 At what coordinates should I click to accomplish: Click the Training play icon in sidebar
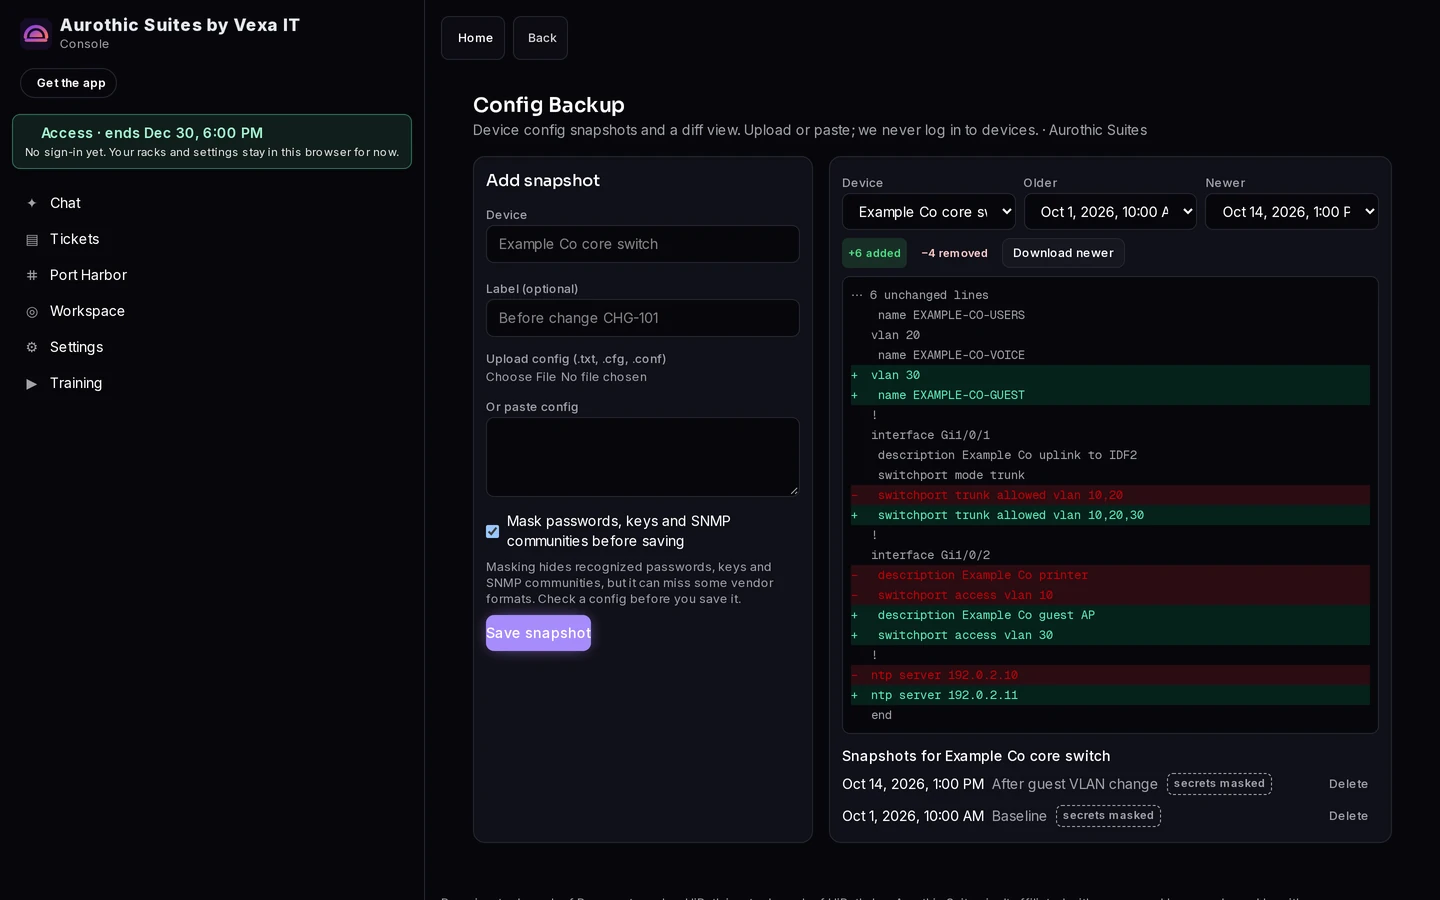pos(32,383)
